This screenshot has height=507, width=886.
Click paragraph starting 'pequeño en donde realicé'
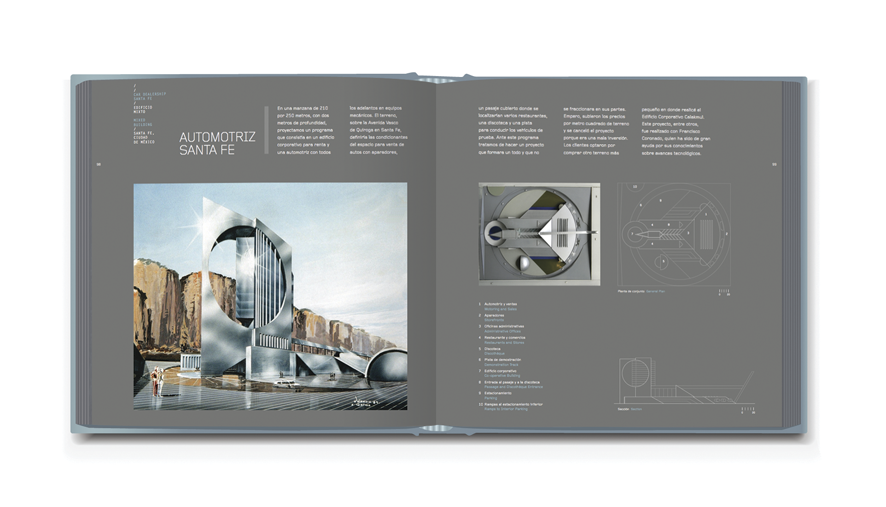[676, 131]
